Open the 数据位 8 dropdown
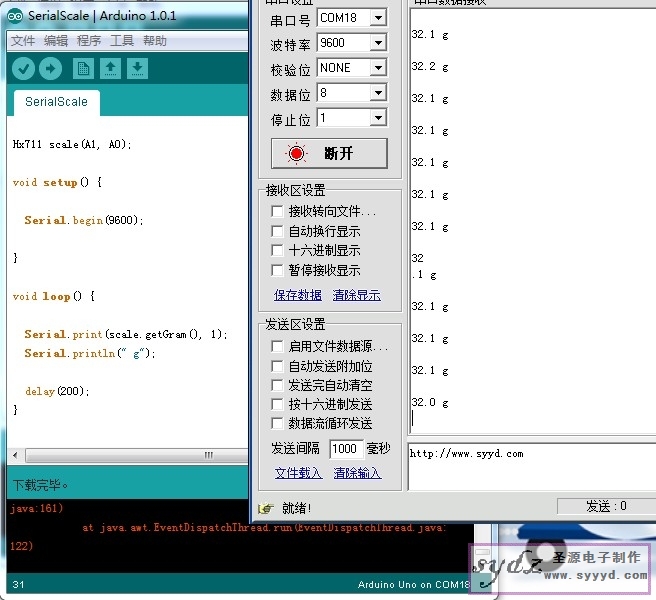656x600 pixels. click(378, 92)
